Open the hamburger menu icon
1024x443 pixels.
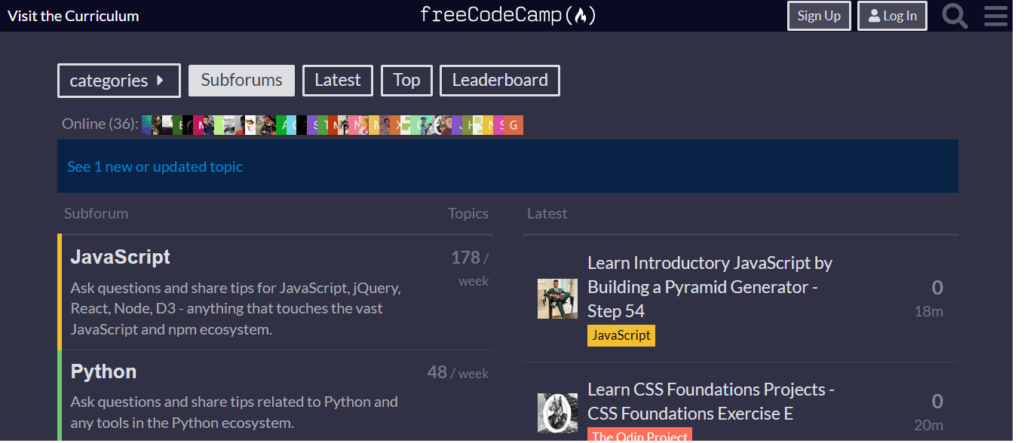click(x=995, y=16)
